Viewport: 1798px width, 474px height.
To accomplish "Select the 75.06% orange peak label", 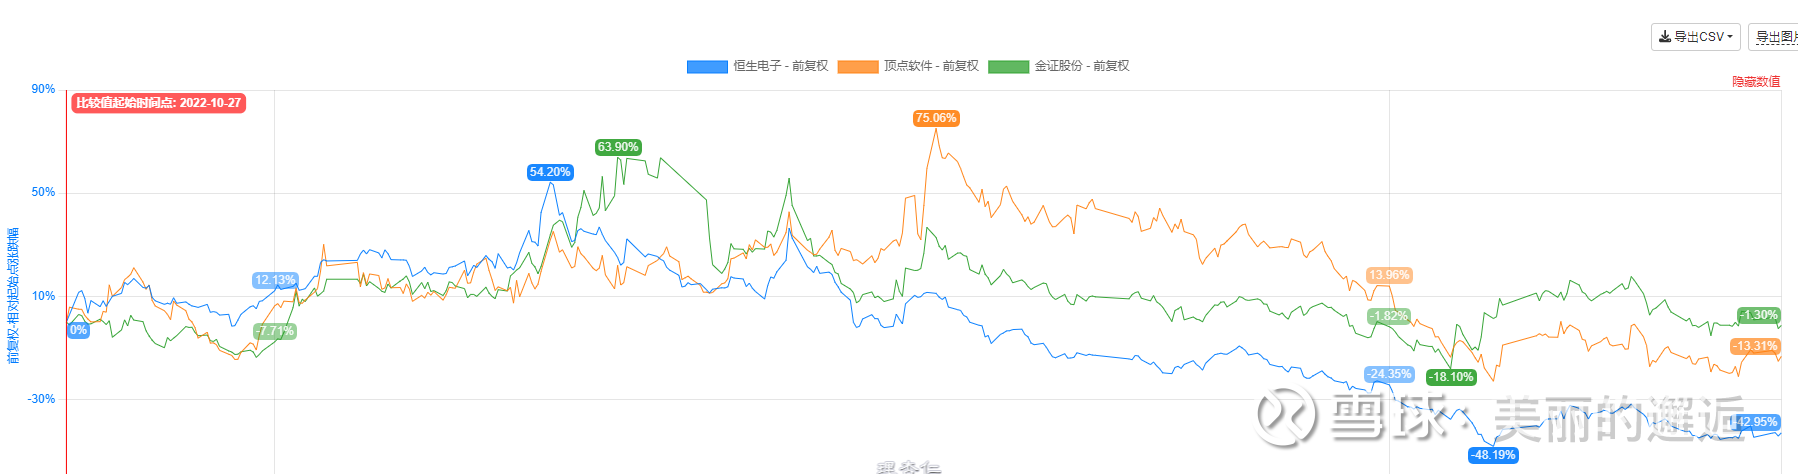I will 936,118.
